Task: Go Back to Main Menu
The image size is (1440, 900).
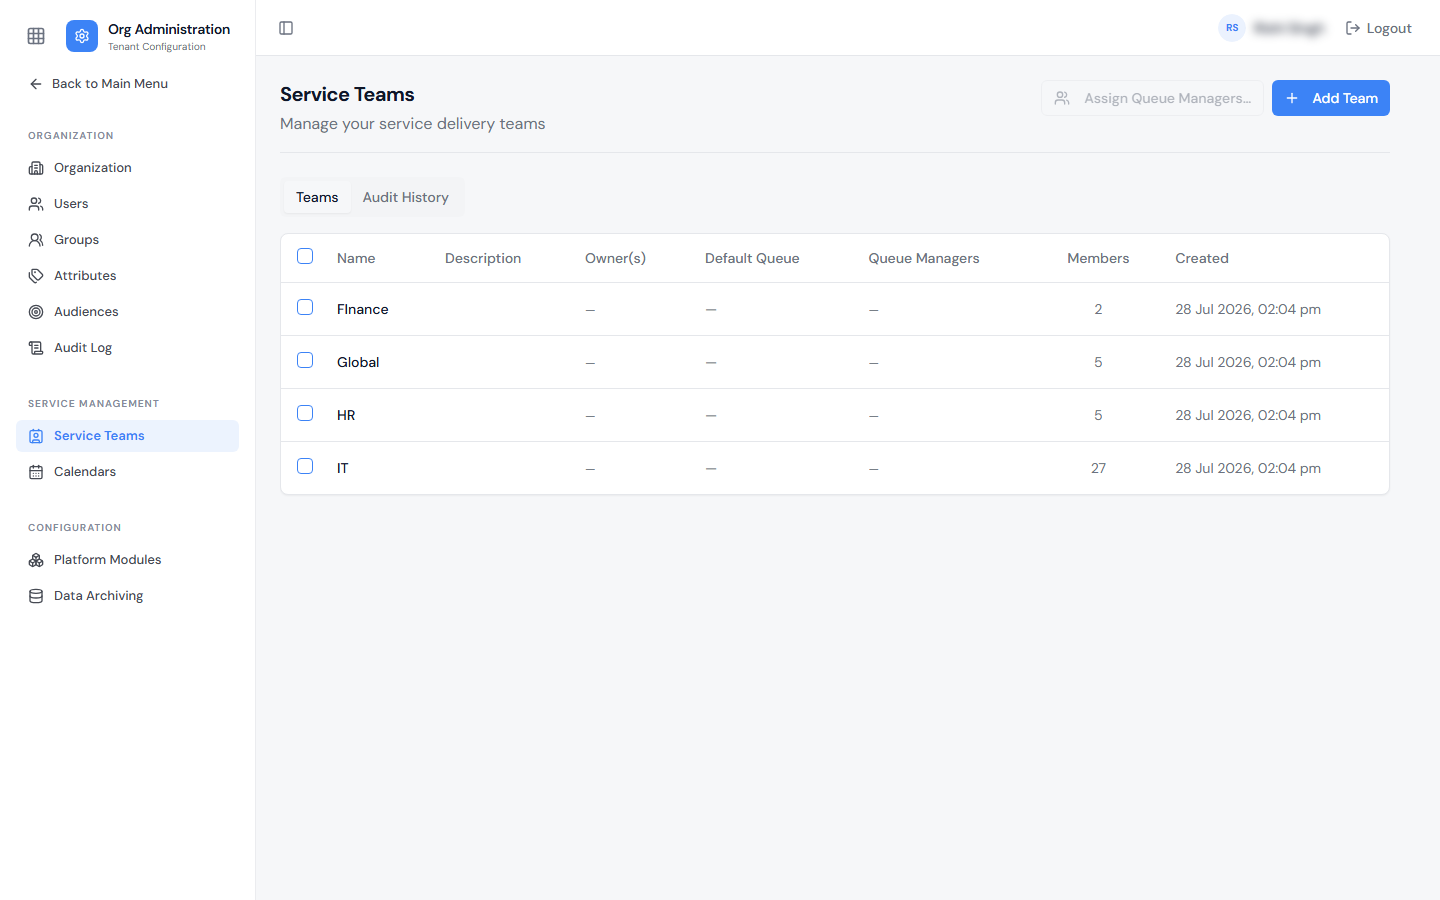Action: coord(99,84)
